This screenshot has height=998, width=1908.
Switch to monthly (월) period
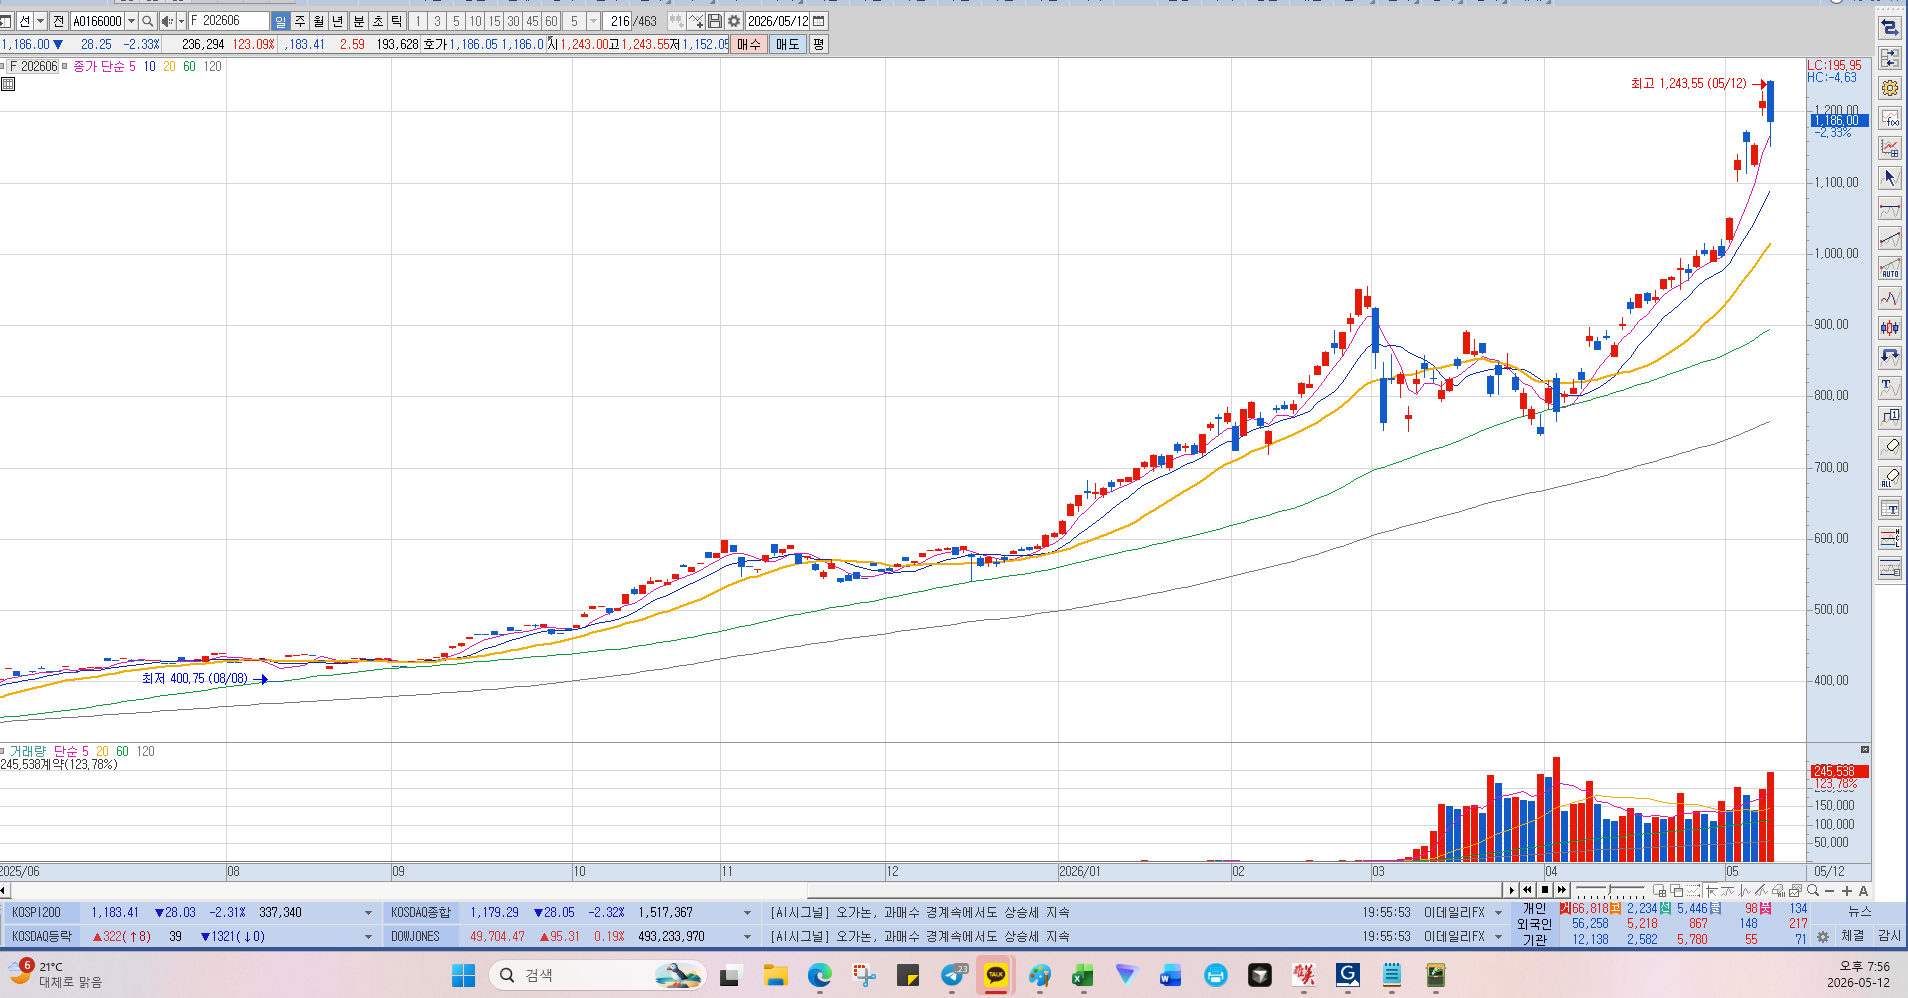pyautogui.click(x=318, y=21)
